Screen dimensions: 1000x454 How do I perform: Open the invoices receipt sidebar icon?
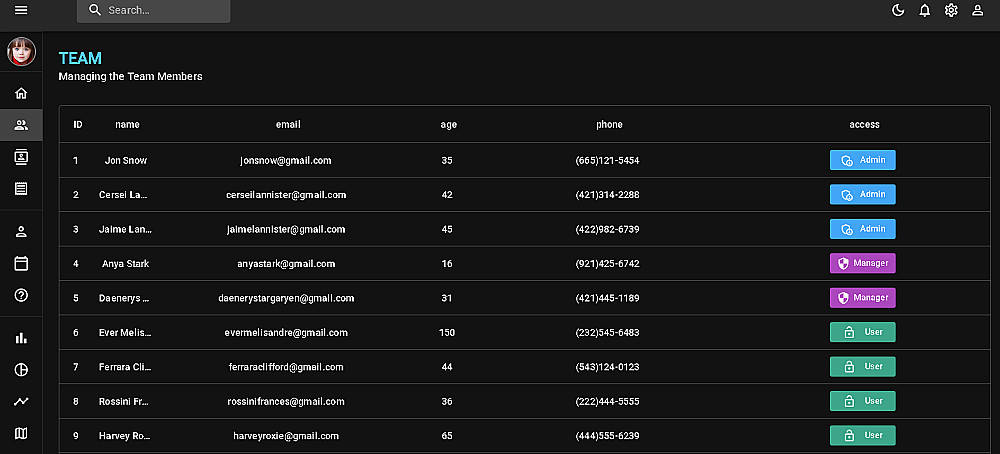pos(21,189)
